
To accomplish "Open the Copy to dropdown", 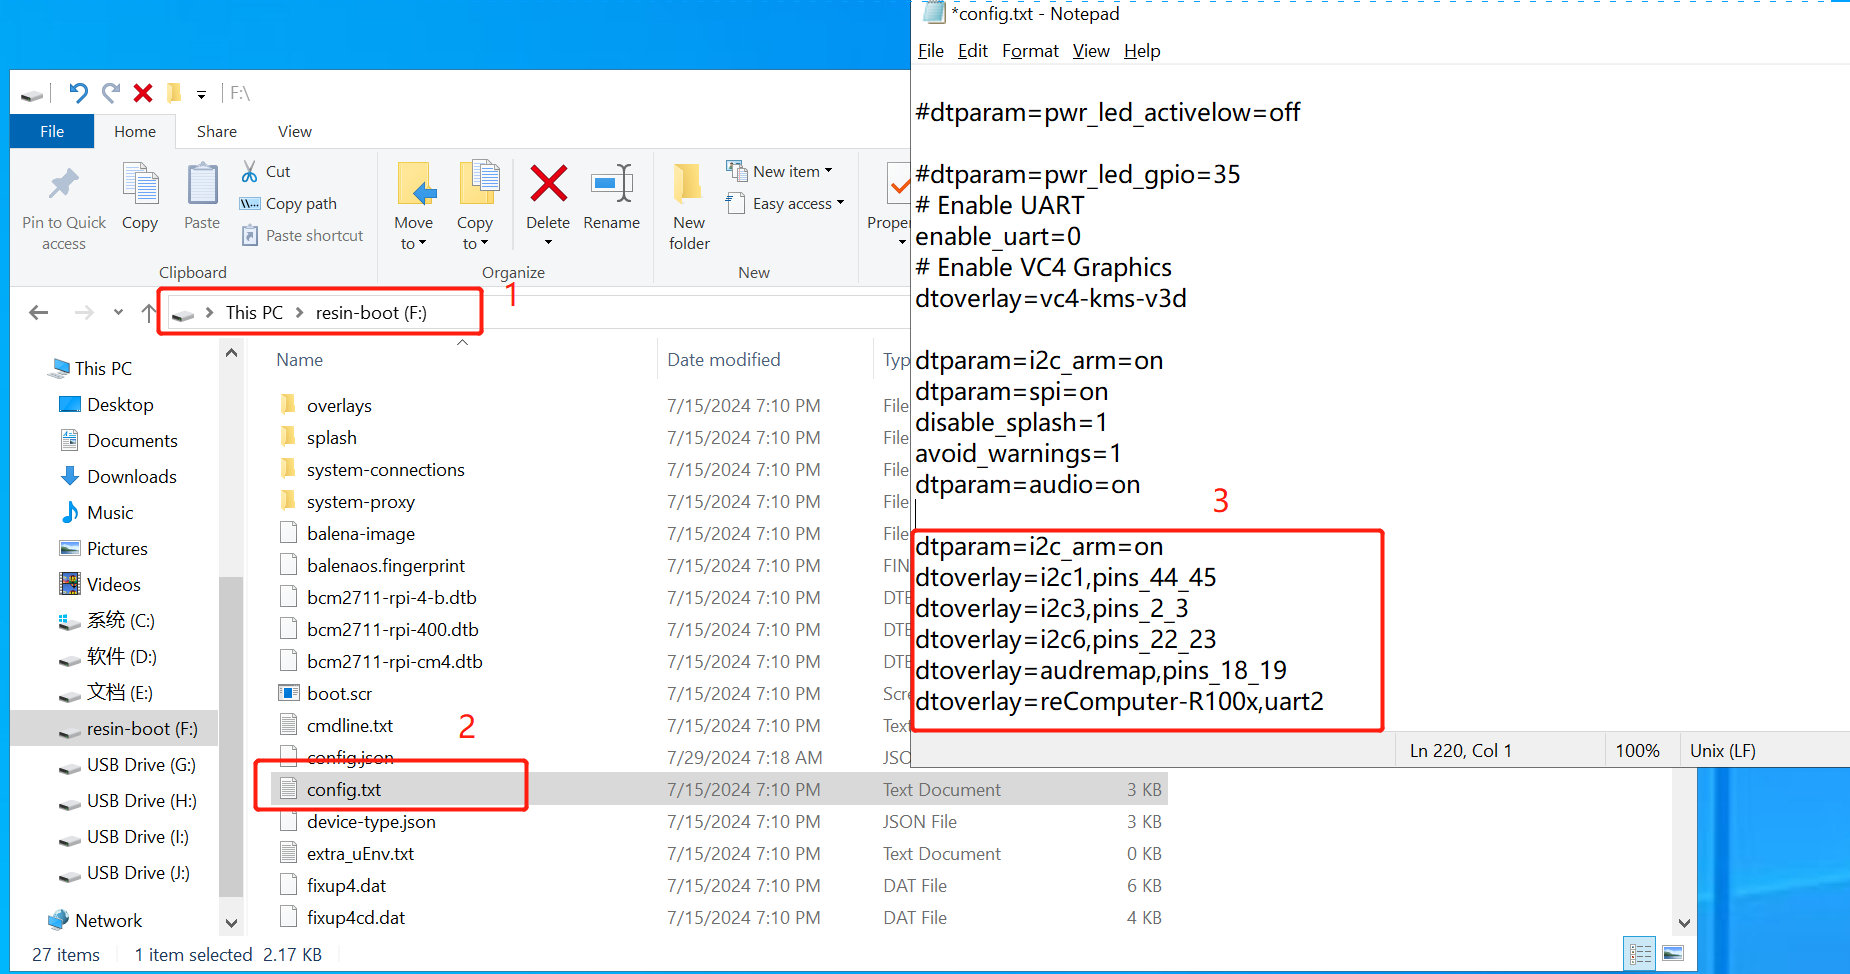I will pos(475,233).
